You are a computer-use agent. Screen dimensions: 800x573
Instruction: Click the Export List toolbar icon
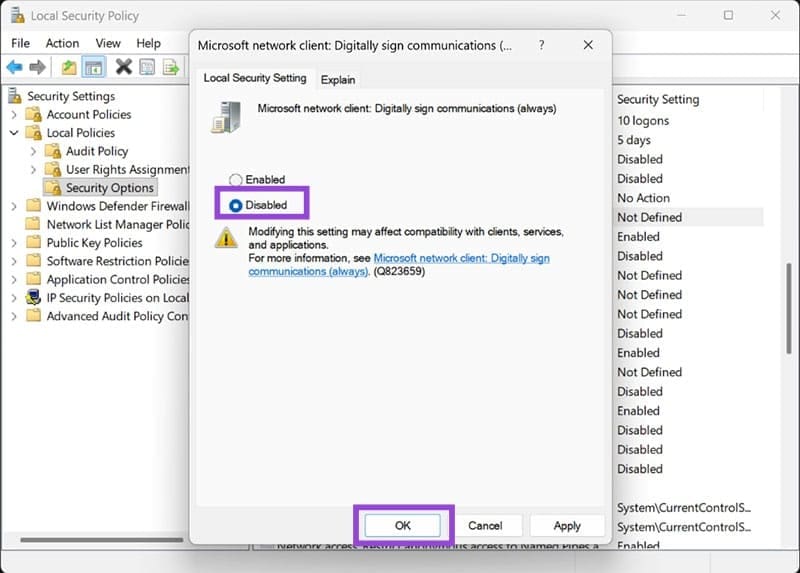171,67
